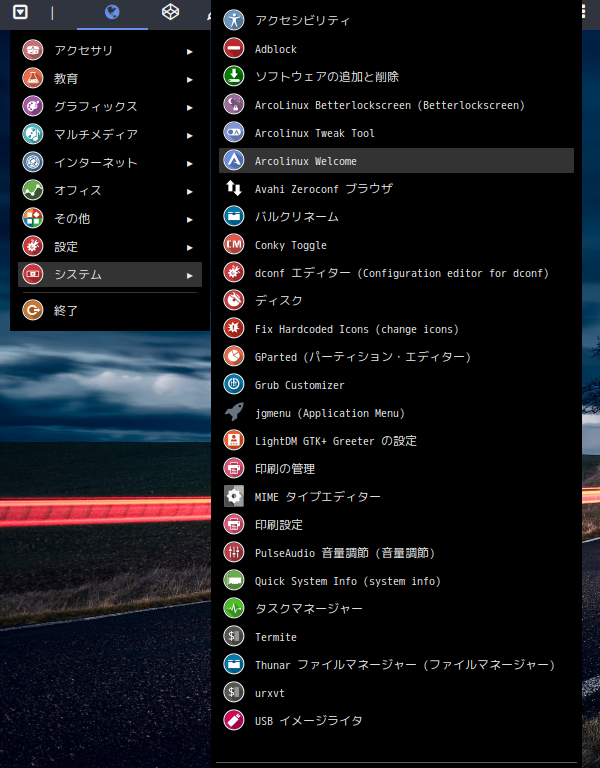The width and height of the screenshot is (600, 768).
Task: Click the 終了 logout icon
Action: [x=33, y=310]
